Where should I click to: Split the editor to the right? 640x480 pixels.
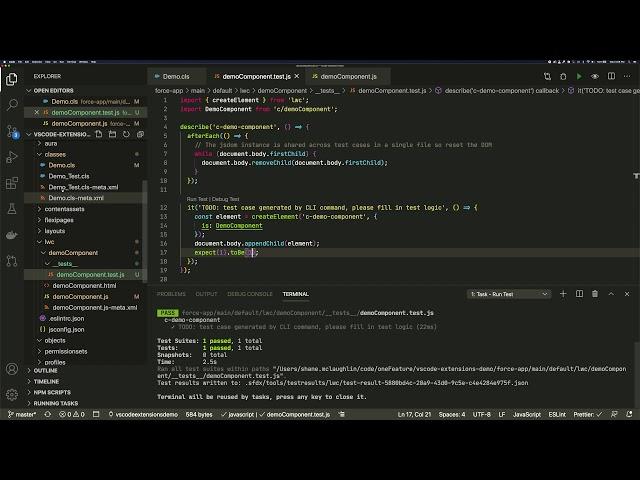point(611,76)
